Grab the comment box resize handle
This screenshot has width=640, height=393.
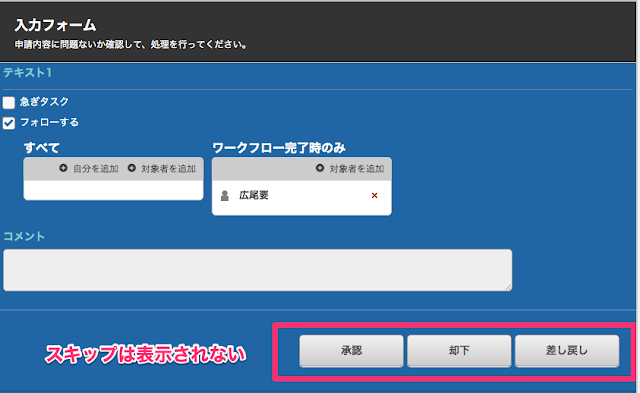(x=508, y=287)
